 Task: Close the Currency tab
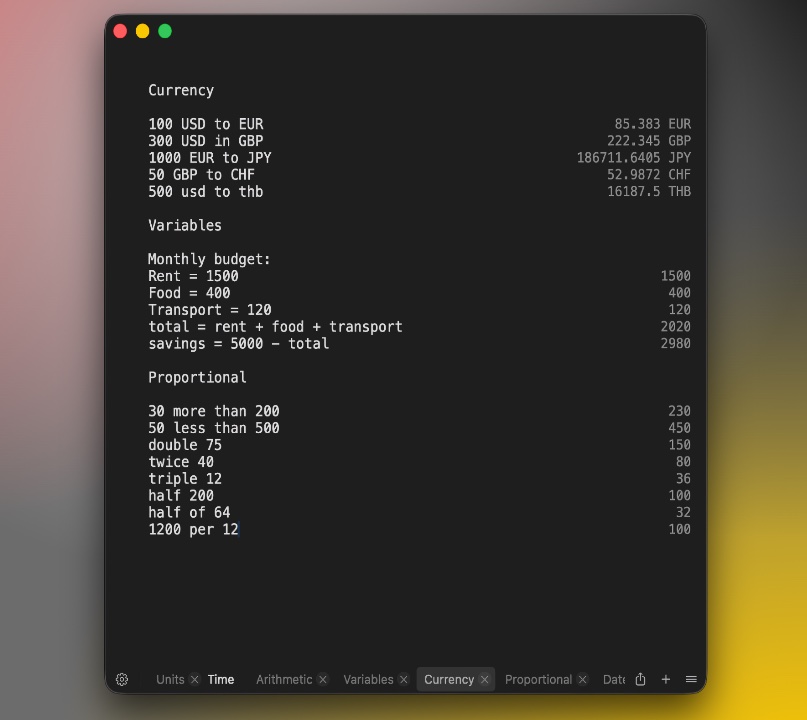point(484,679)
